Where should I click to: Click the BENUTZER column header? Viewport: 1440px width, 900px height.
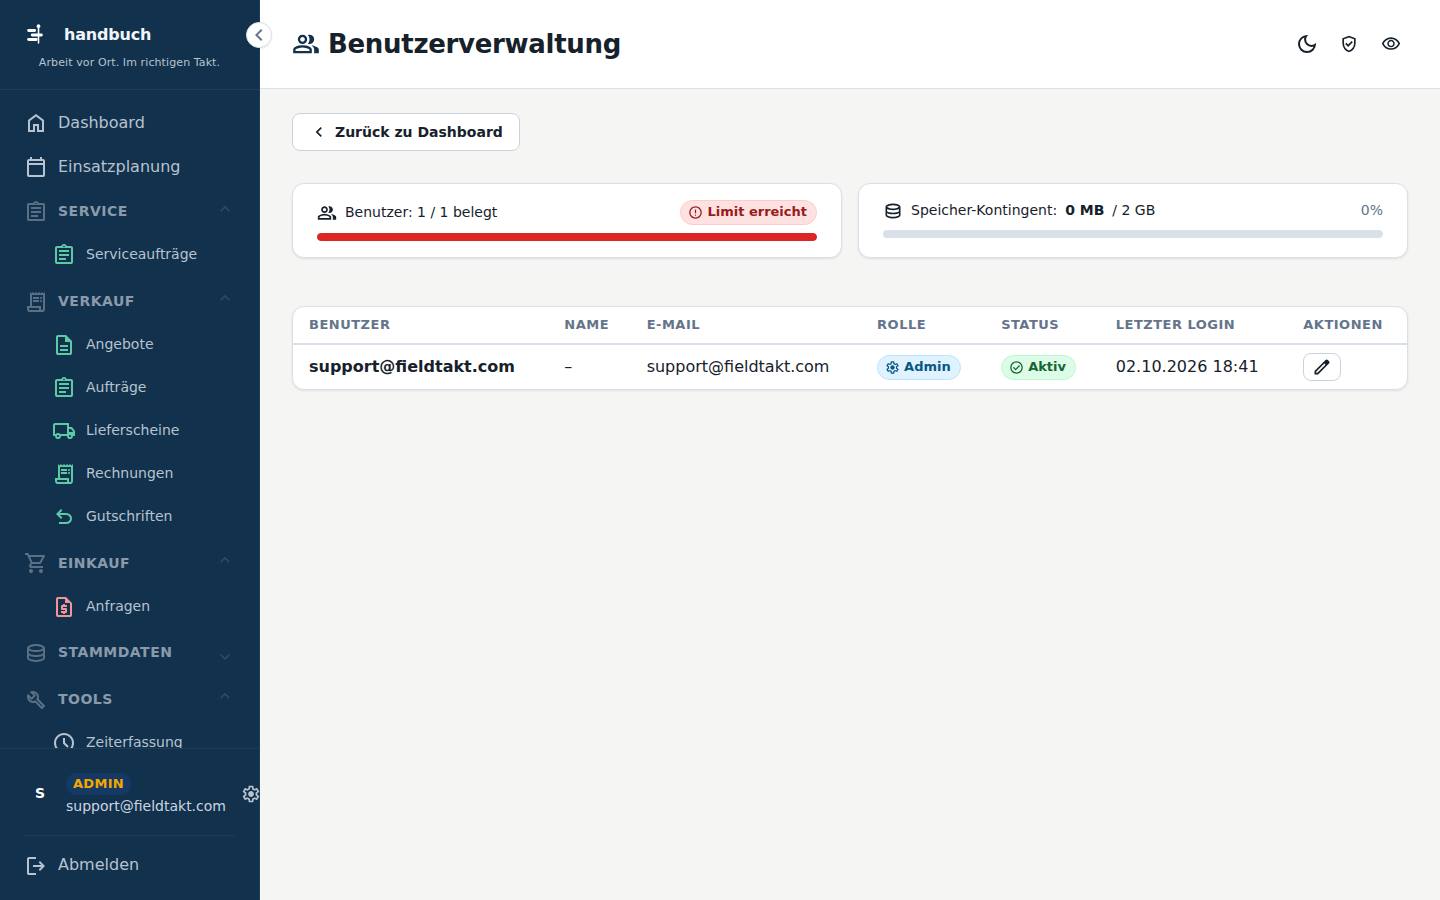pyautogui.click(x=349, y=325)
